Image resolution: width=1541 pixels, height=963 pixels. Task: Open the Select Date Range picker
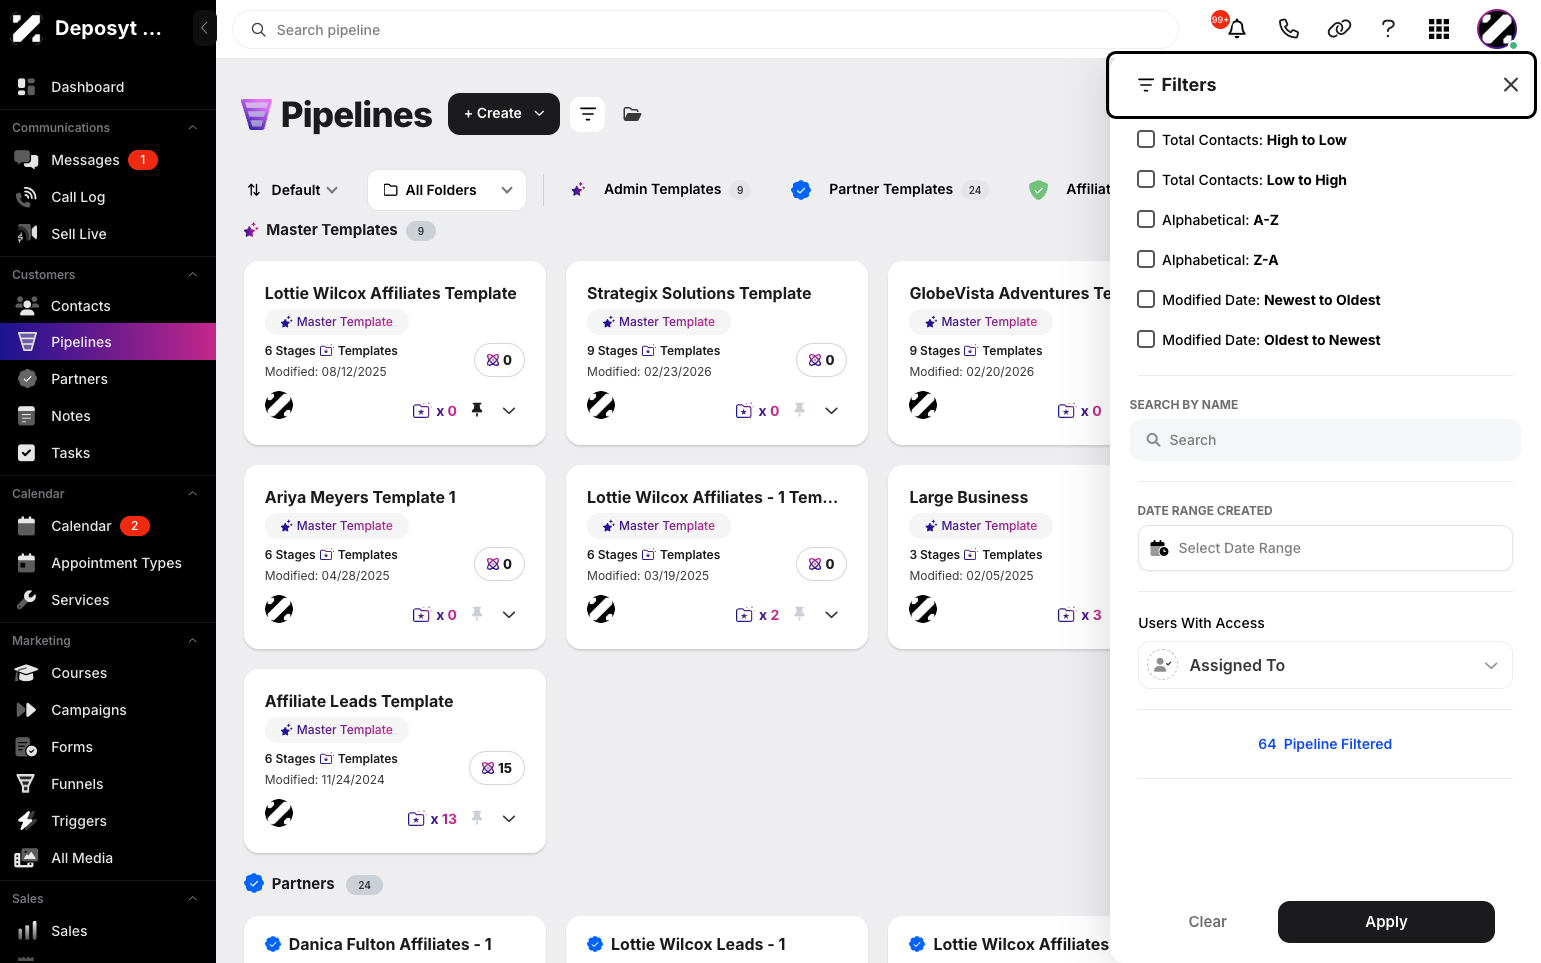1325,548
